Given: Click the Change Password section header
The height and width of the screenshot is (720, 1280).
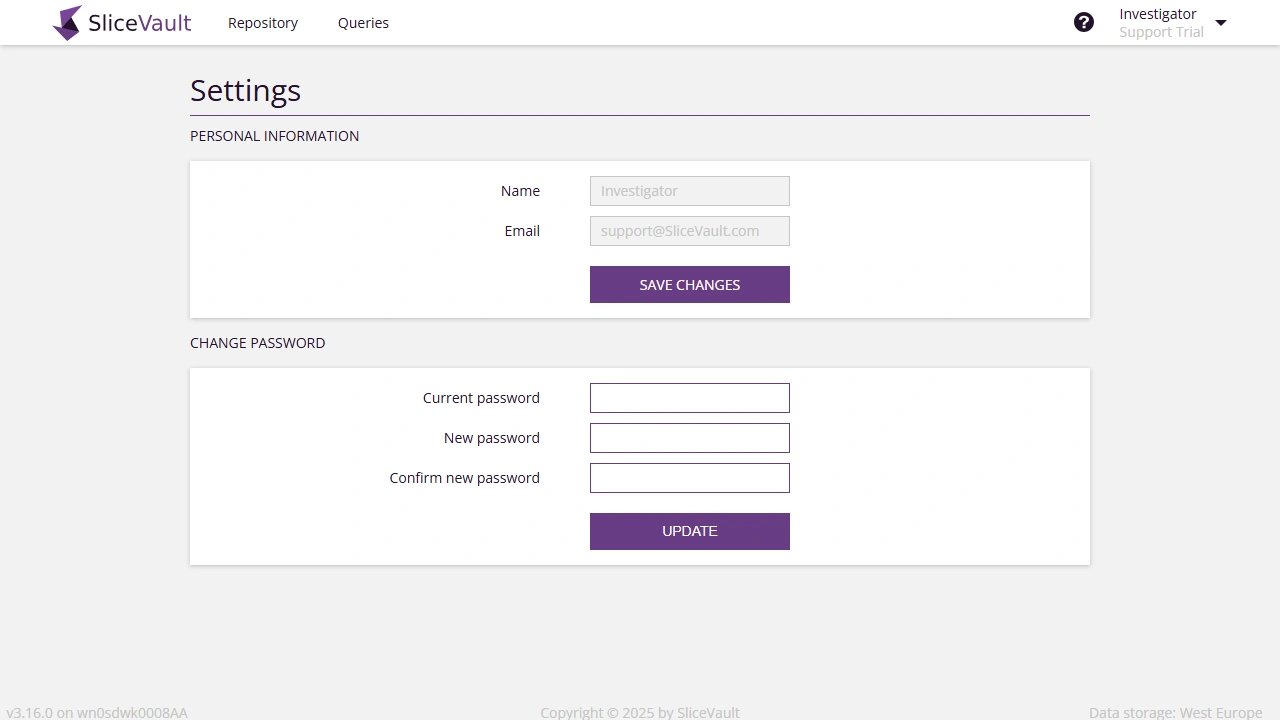Looking at the screenshot, I should point(257,343).
